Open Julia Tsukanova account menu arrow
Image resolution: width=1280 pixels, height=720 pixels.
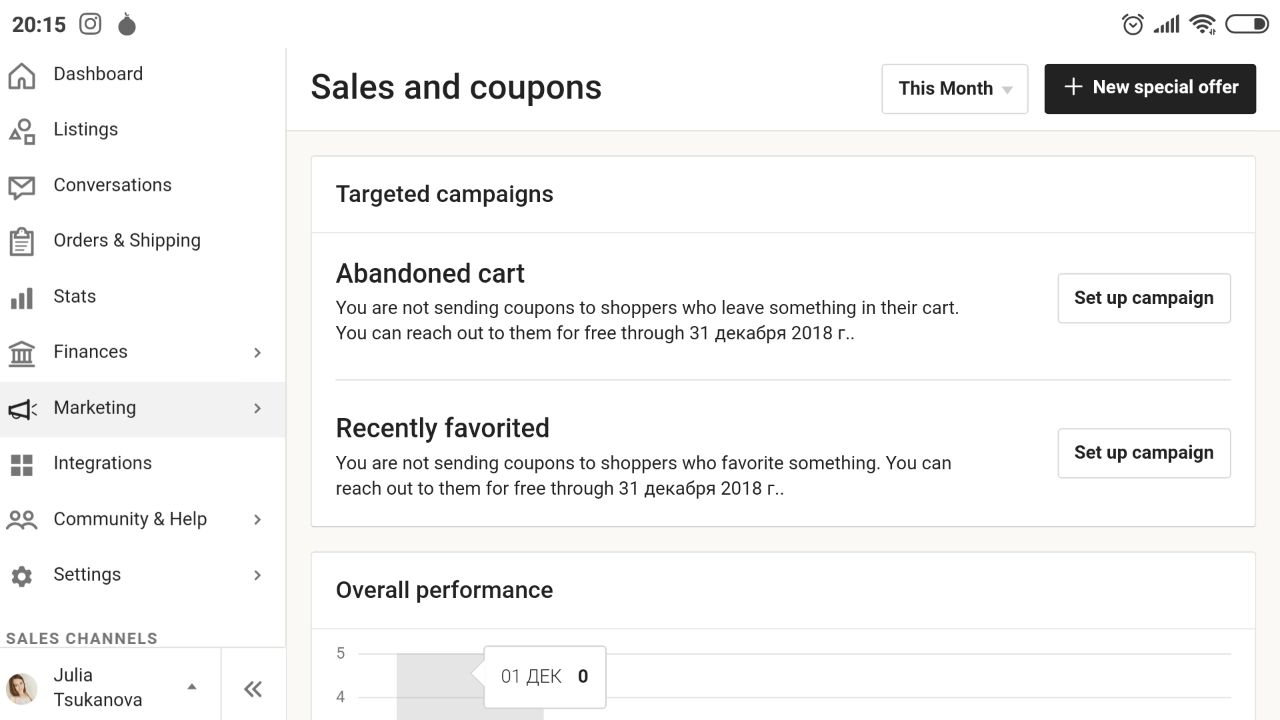click(x=192, y=687)
